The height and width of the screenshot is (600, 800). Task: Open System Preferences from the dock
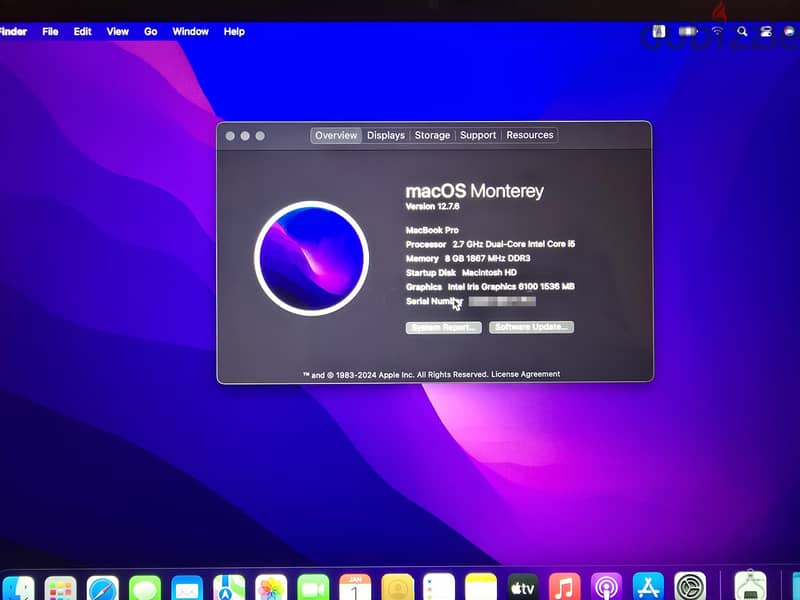(690, 588)
